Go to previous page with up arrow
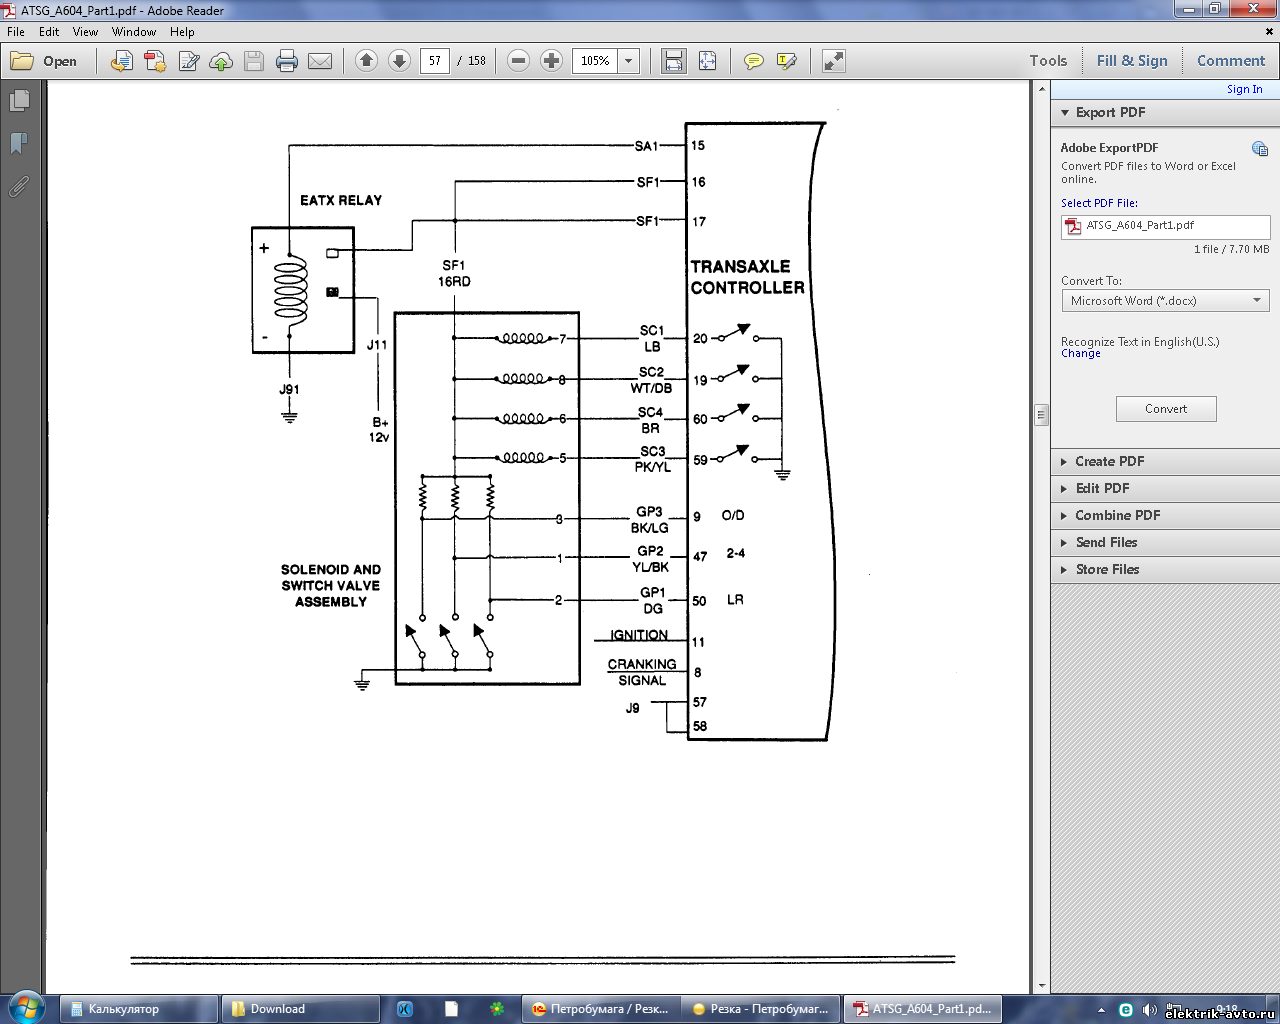Viewport: 1280px width, 1024px height. 366,61
